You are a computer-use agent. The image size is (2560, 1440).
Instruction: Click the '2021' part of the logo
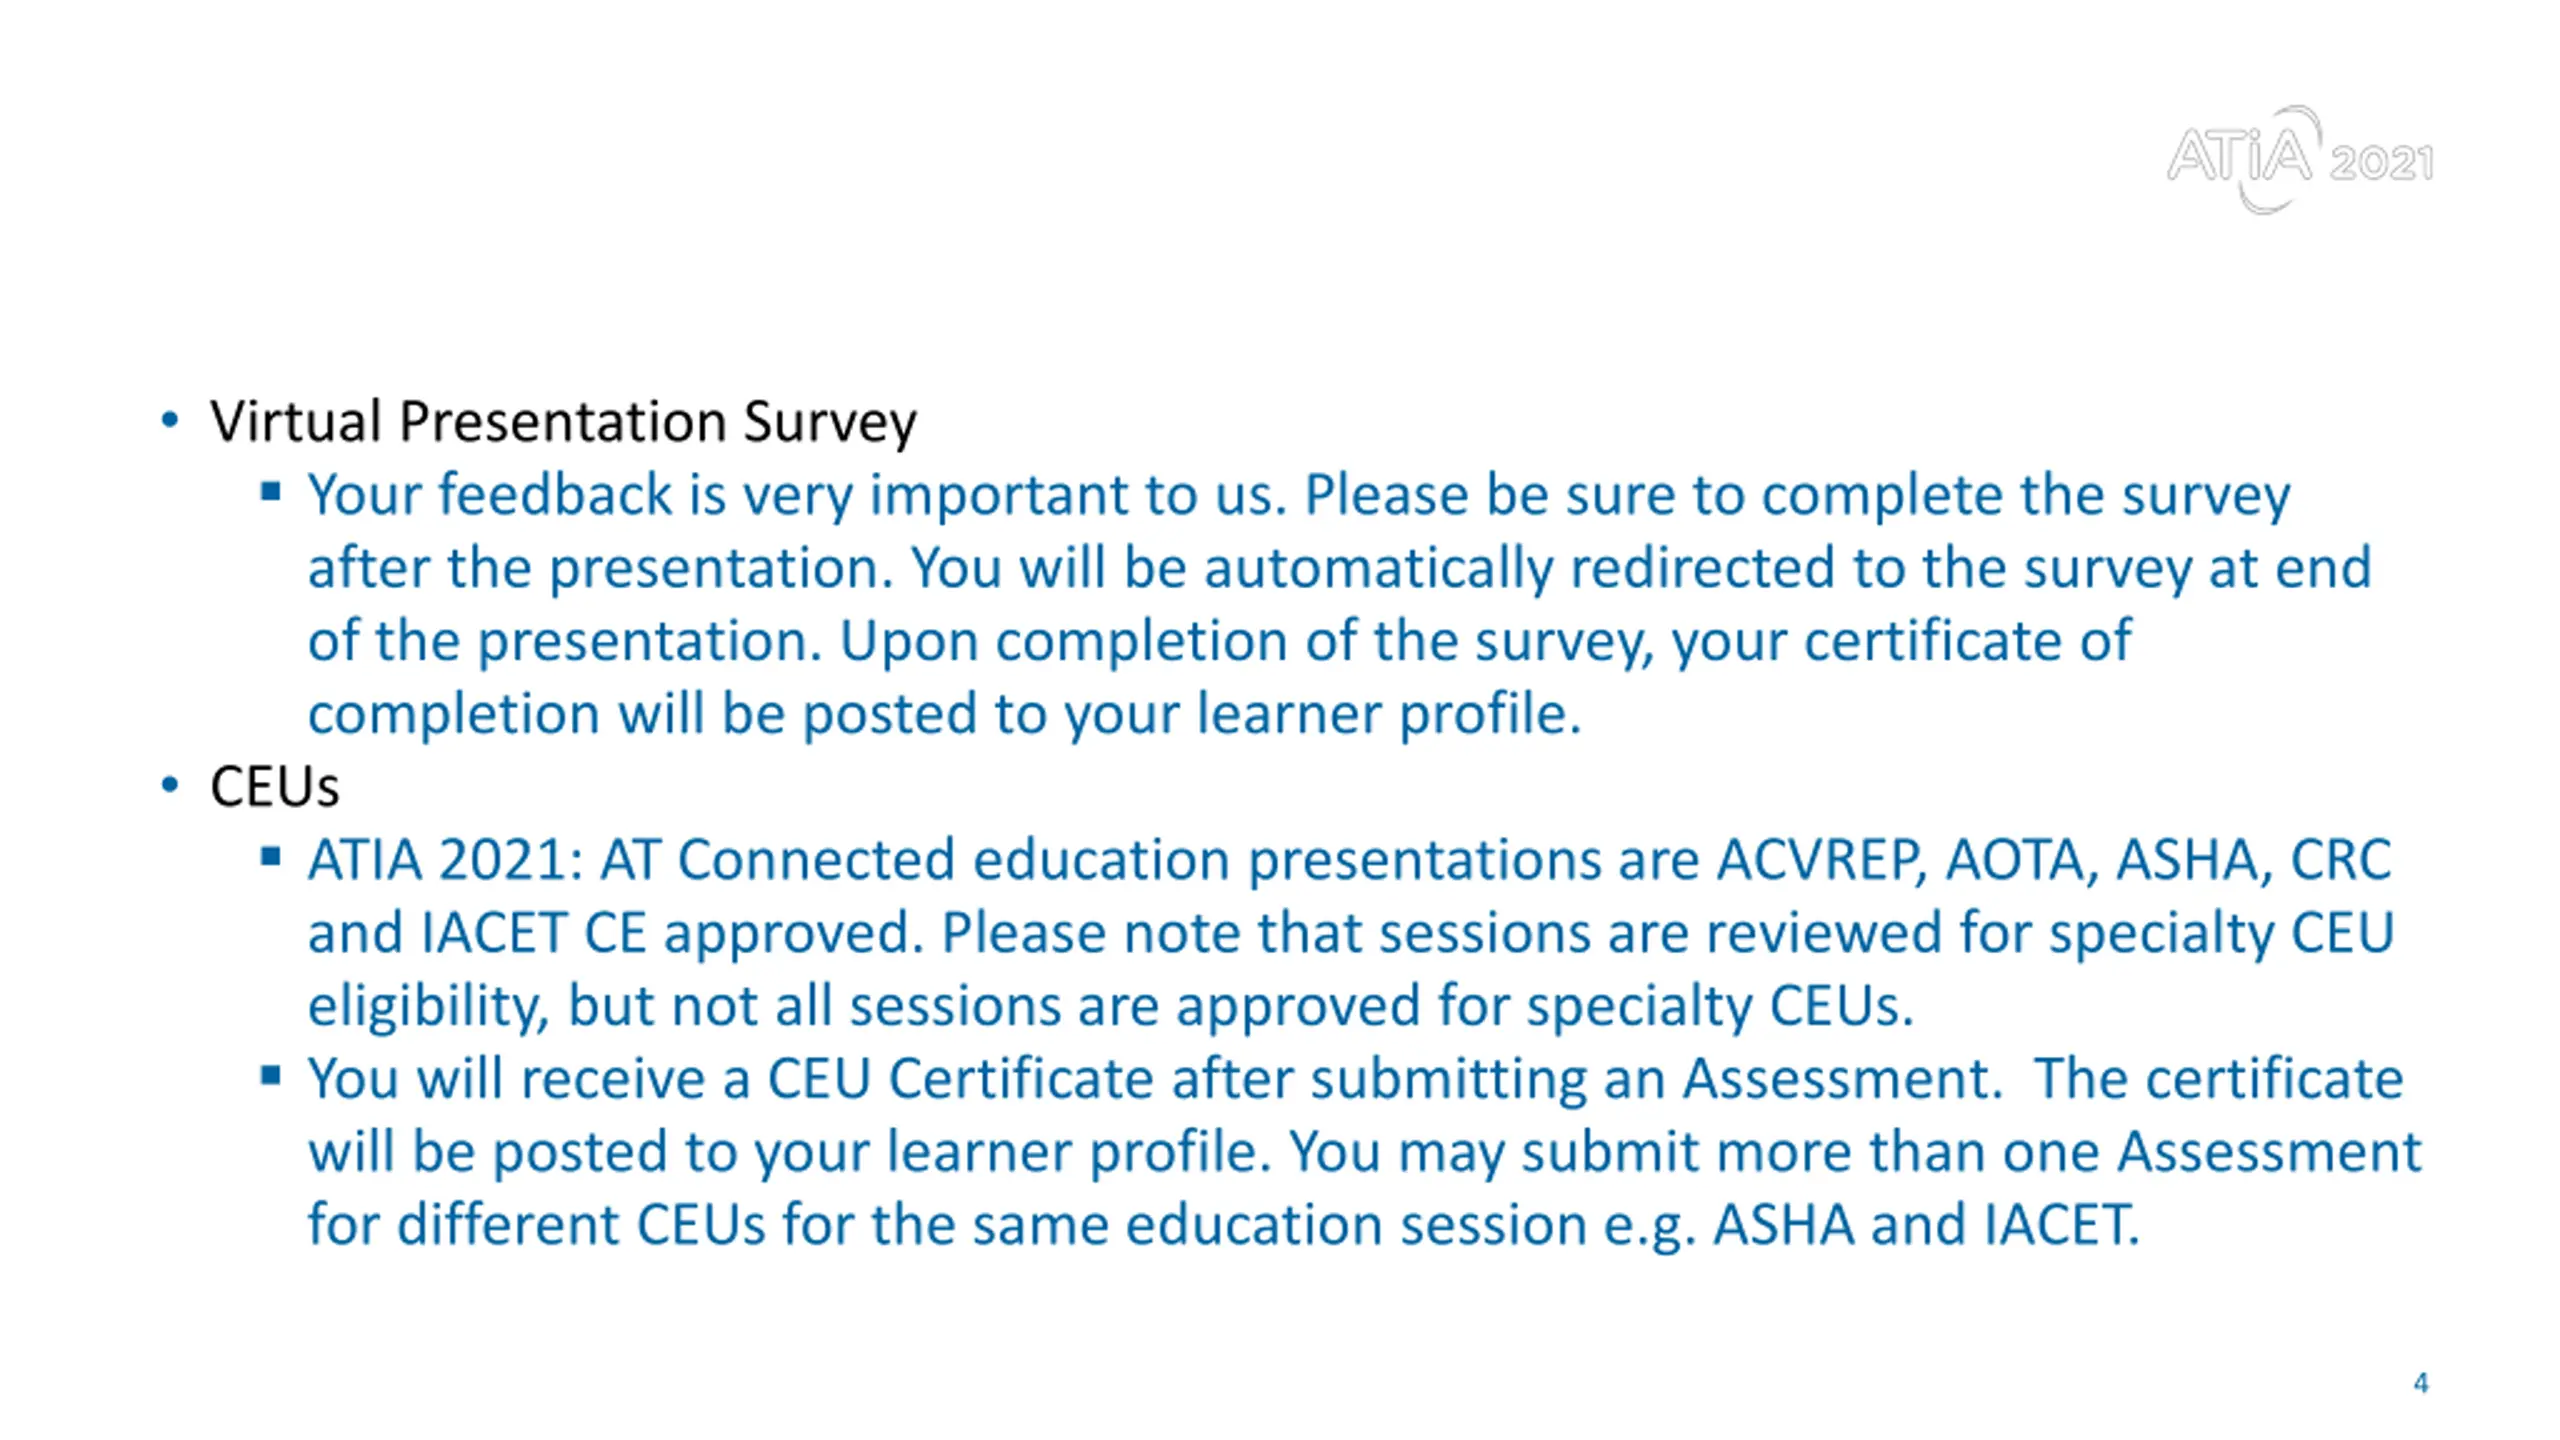2382,163
